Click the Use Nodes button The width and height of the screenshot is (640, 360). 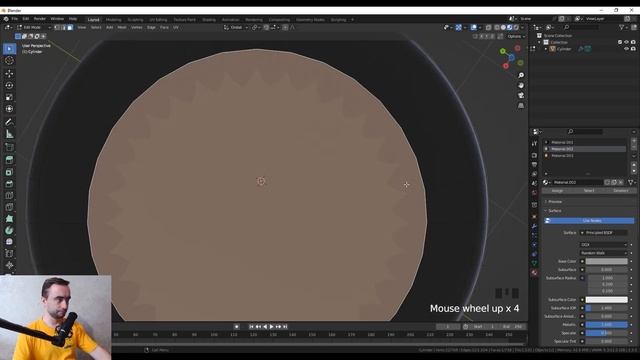(x=589, y=221)
